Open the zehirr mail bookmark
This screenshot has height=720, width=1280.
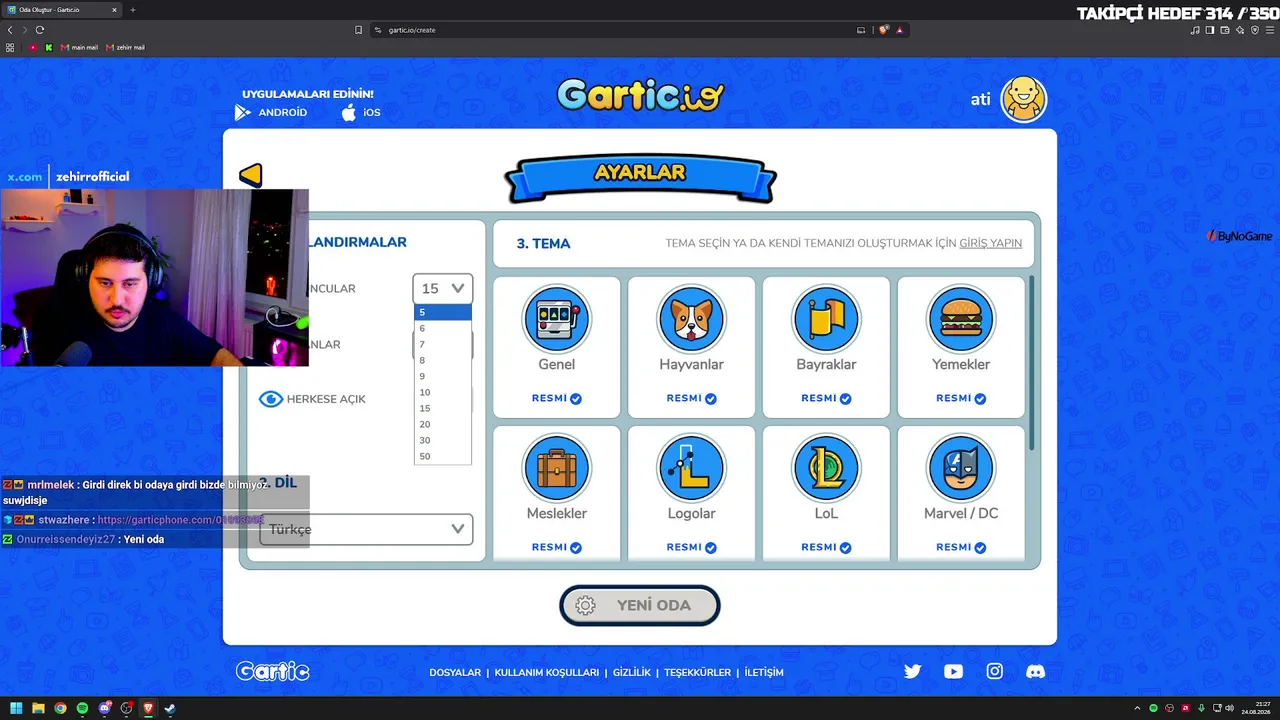click(x=125, y=47)
